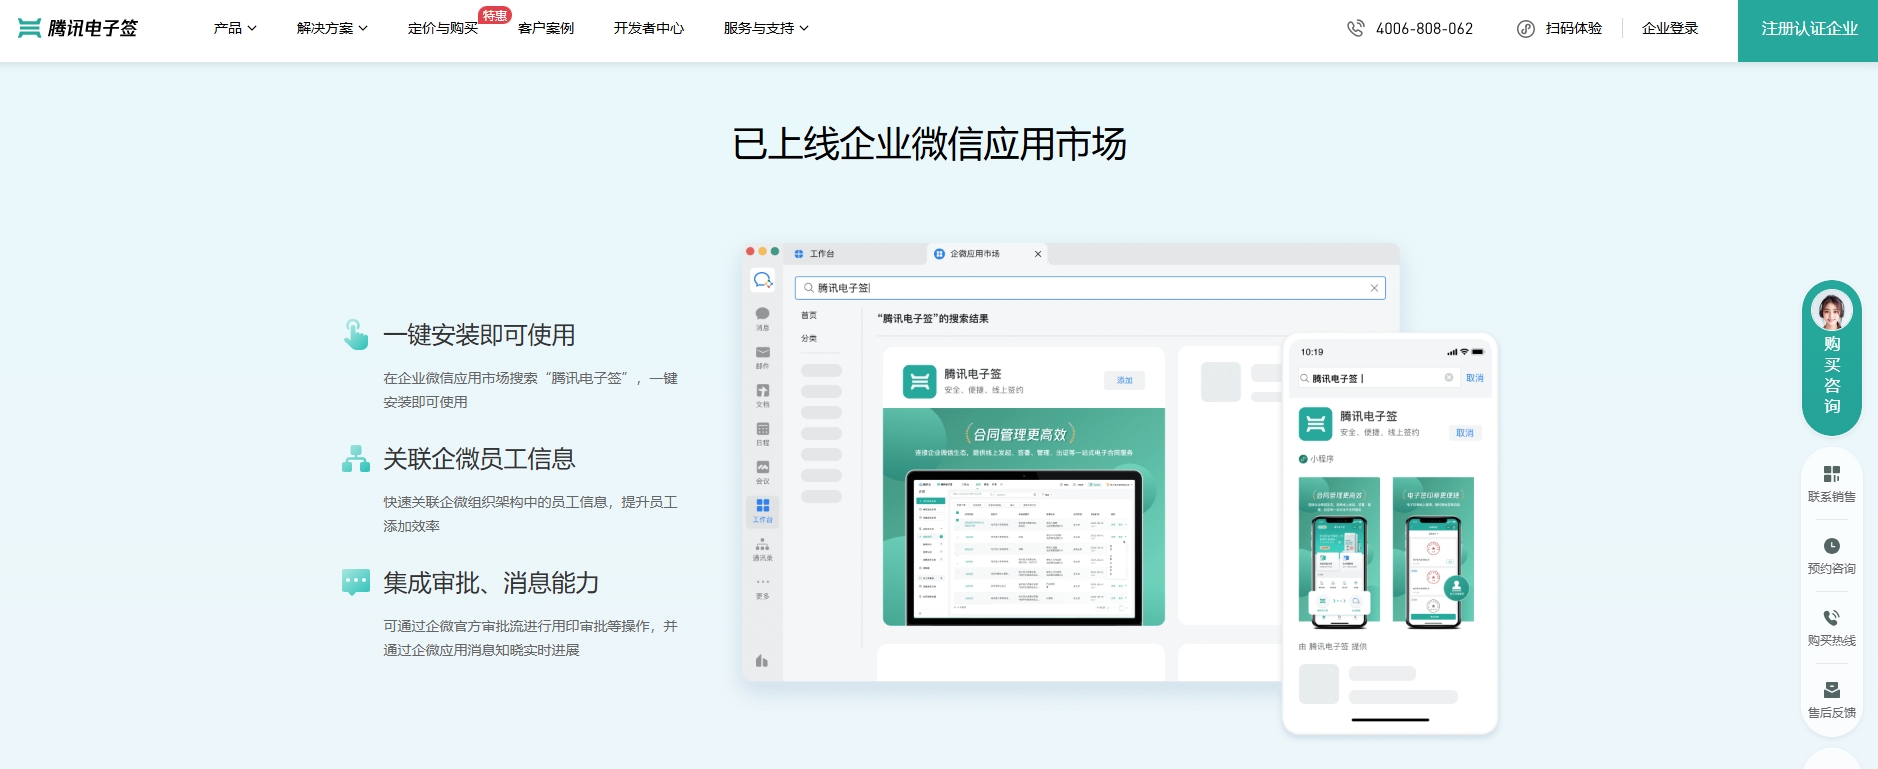Expand the 解决方案 dropdown menu
Image resolution: width=1878 pixels, height=769 pixels.
click(x=332, y=28)
